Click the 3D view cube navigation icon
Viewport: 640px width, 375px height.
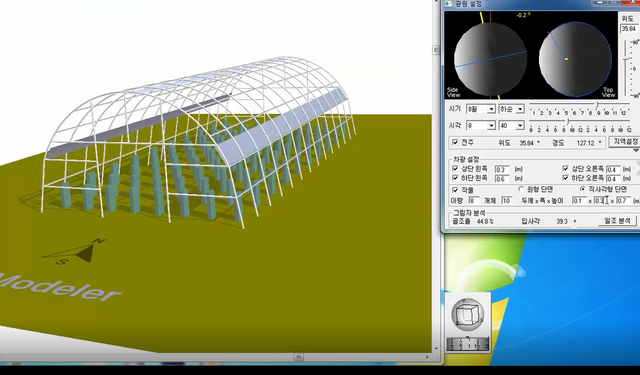[467, 315]
